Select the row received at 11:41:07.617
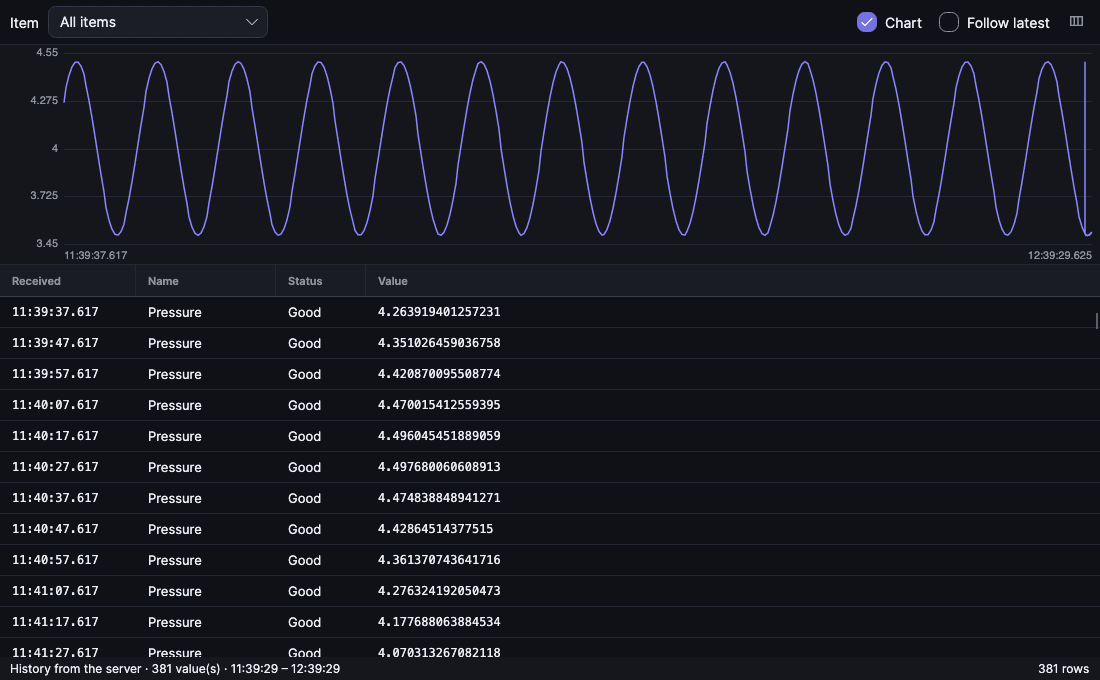The image size is (1100, 680). point(550,591)
